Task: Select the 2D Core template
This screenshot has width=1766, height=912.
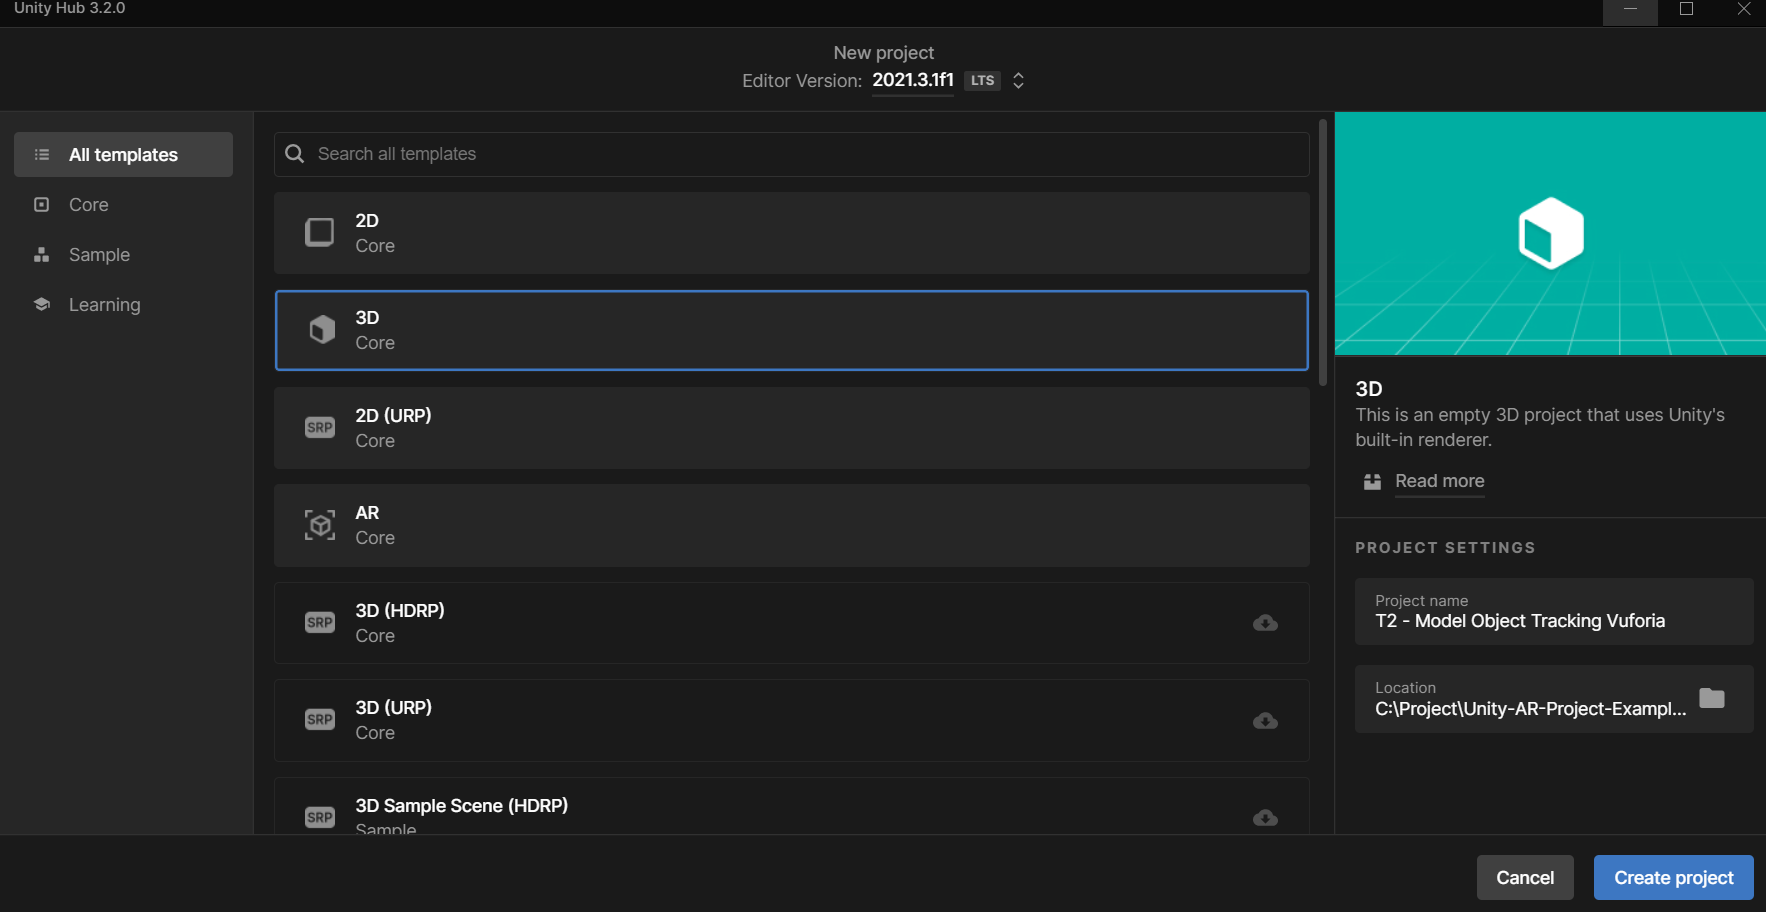Action: click(x=792, y=233)
